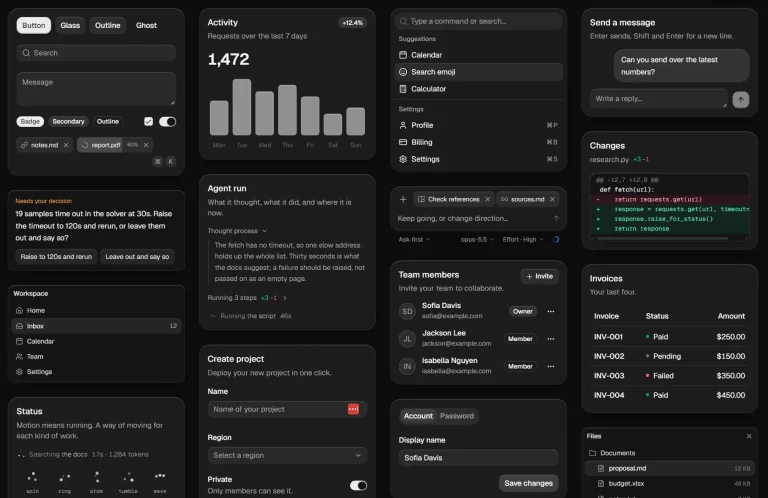Open Billing from the command menu
The image size is (768, 498).
[478, 142]
